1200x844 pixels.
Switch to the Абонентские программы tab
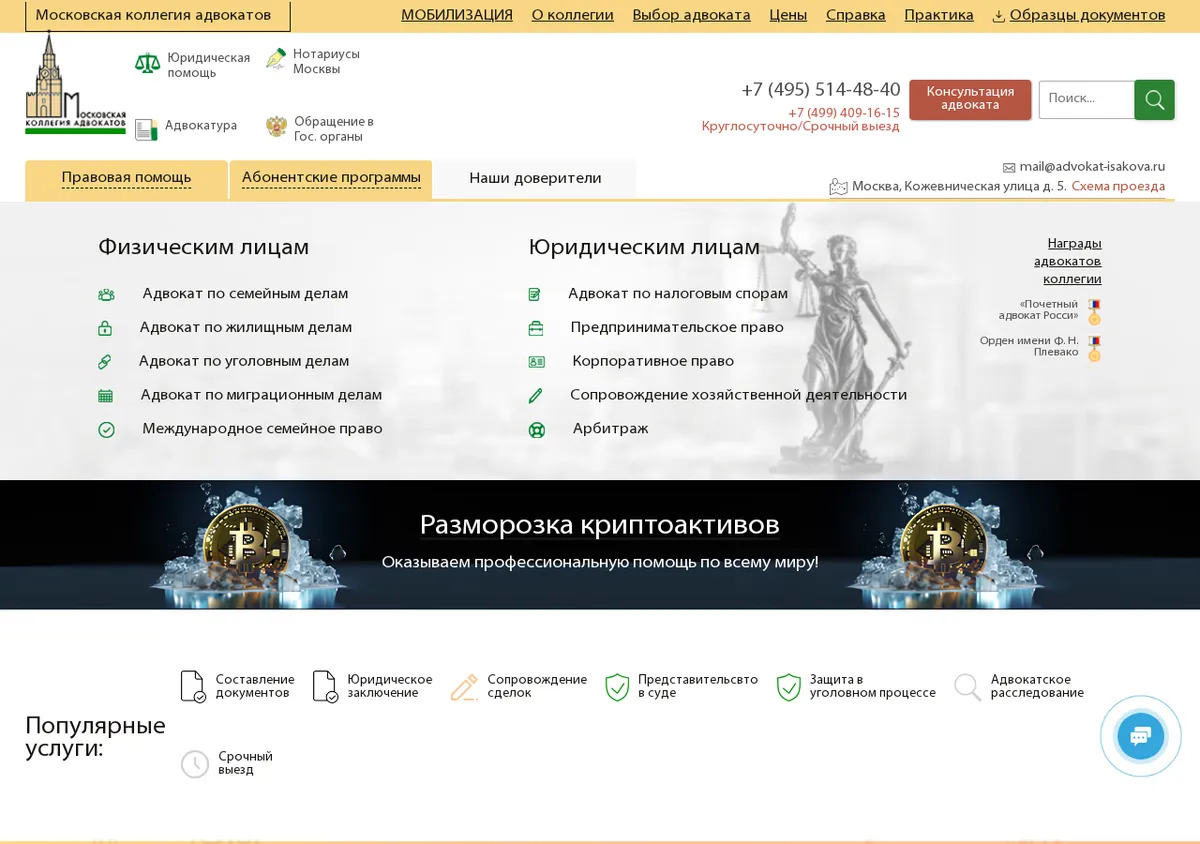click(331, 179)
